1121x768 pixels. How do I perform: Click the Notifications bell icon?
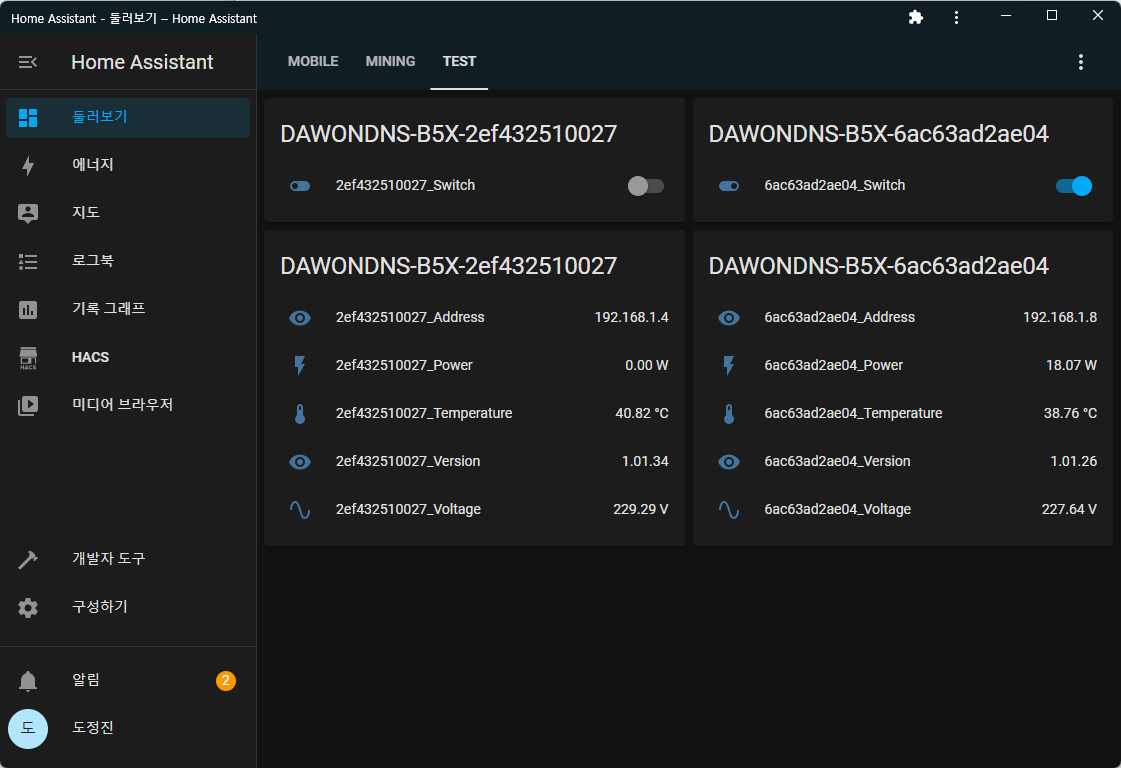coord(28,681)
